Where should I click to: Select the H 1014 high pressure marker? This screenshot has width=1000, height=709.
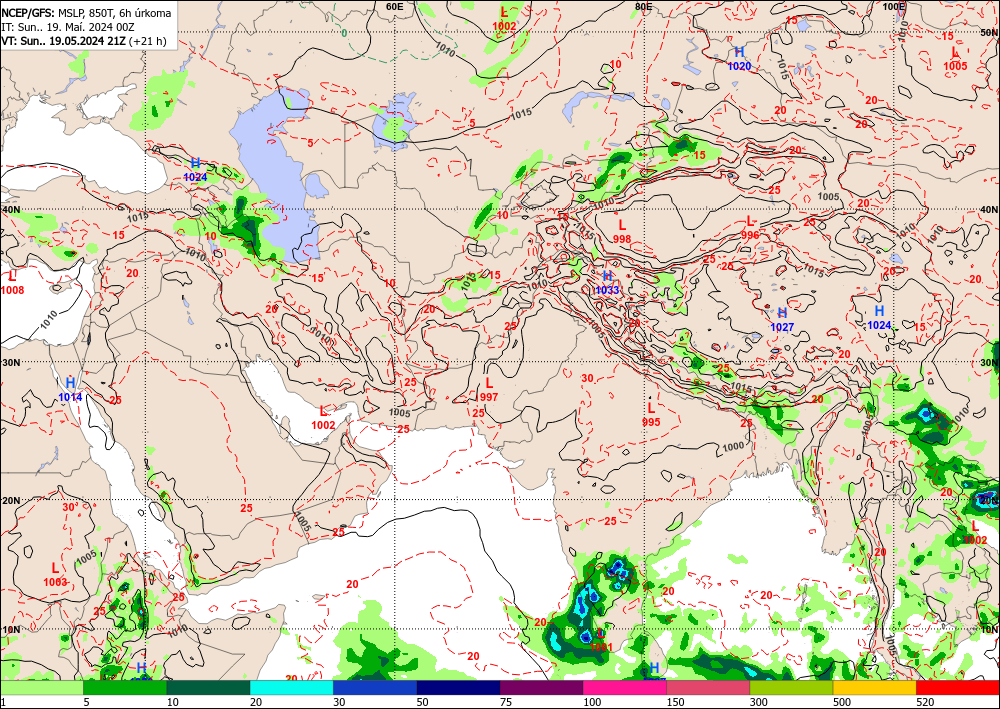70,390
